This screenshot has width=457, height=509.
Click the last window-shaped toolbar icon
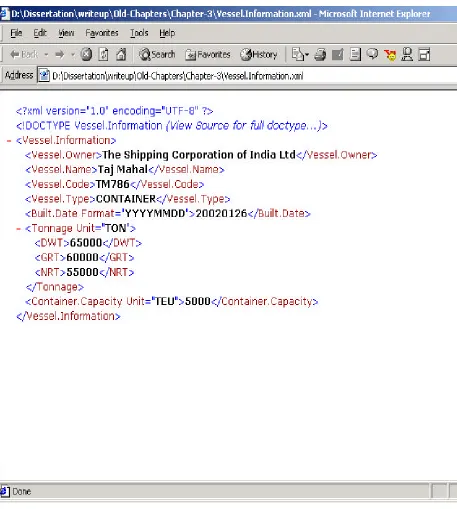[x=424, y=54]
